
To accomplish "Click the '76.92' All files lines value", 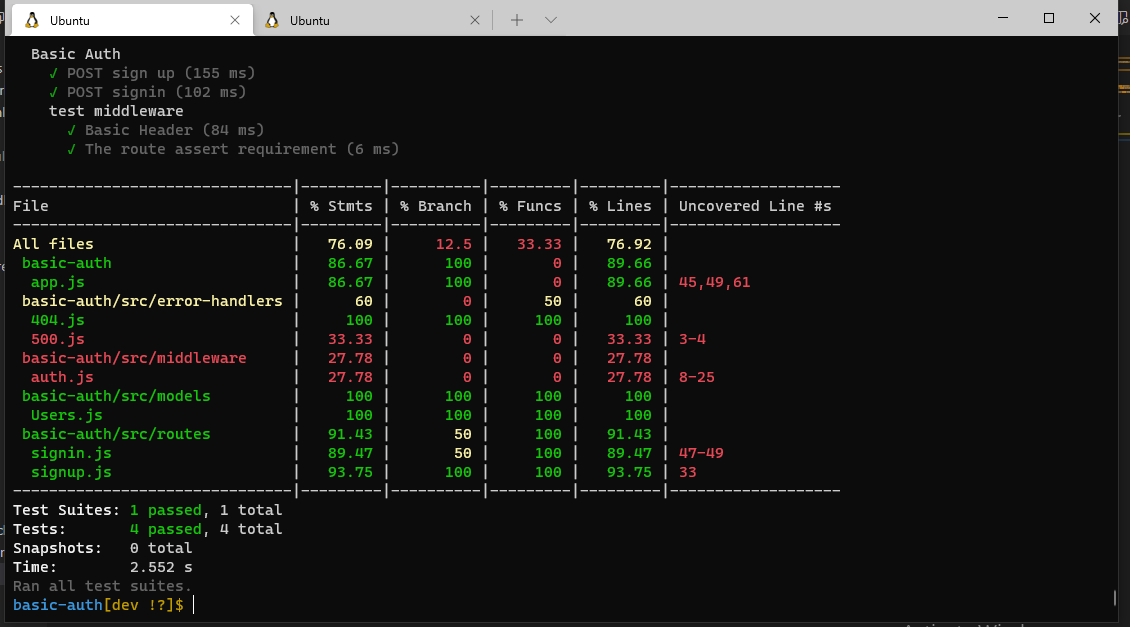I will (629, 244).
